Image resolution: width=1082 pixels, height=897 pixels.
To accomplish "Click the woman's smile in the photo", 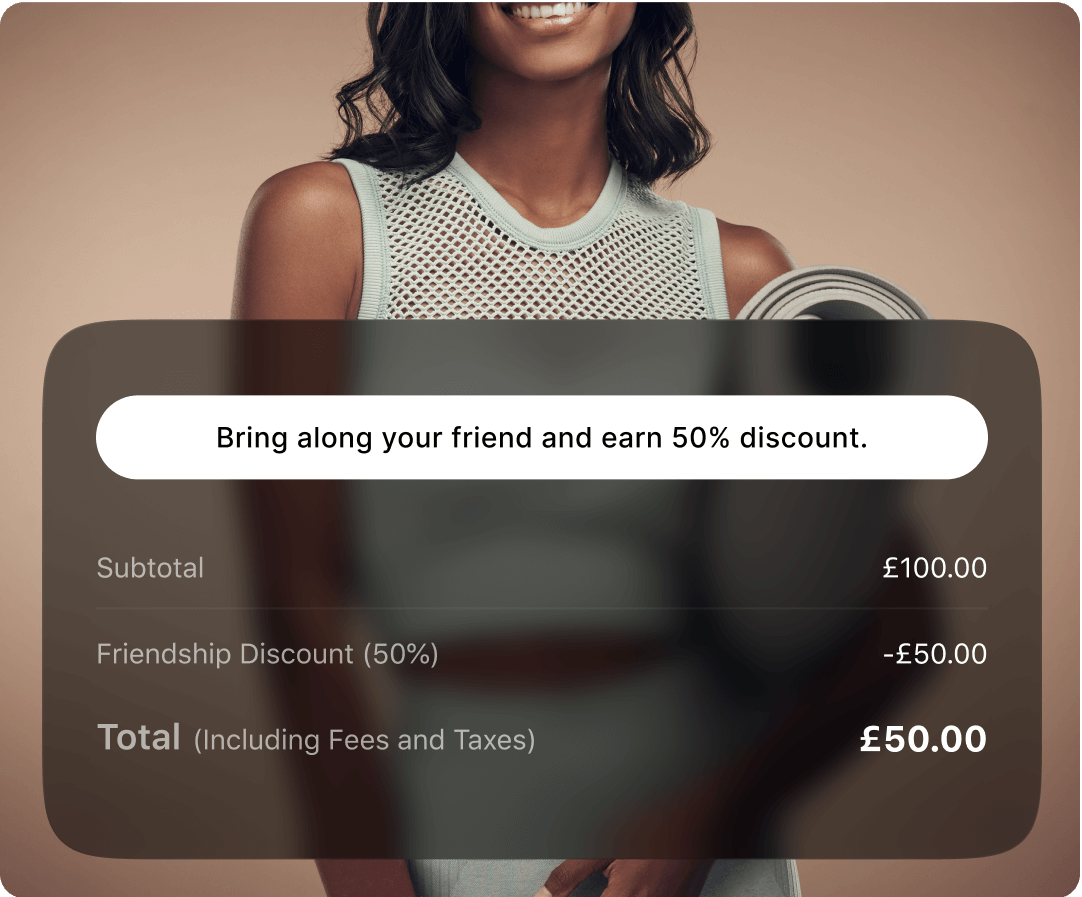I will point(555,14).
